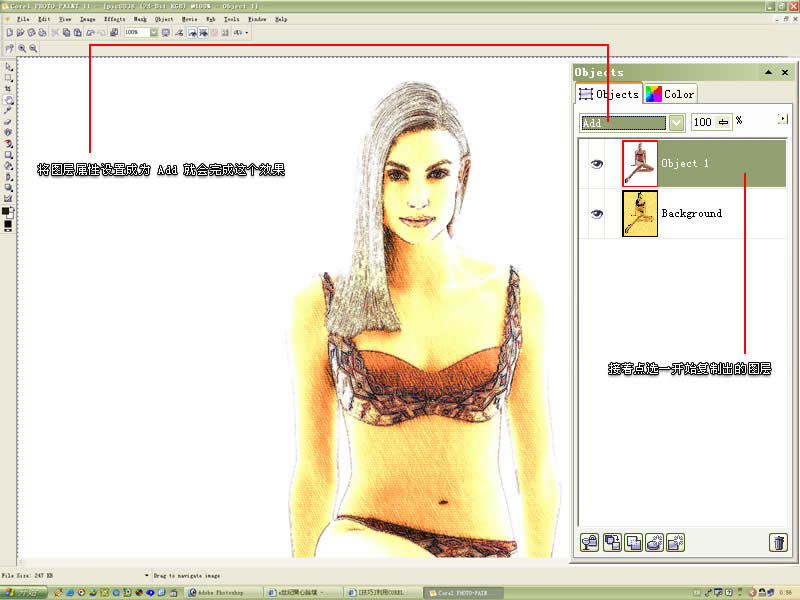Open the Window menu

pos(257,19)
